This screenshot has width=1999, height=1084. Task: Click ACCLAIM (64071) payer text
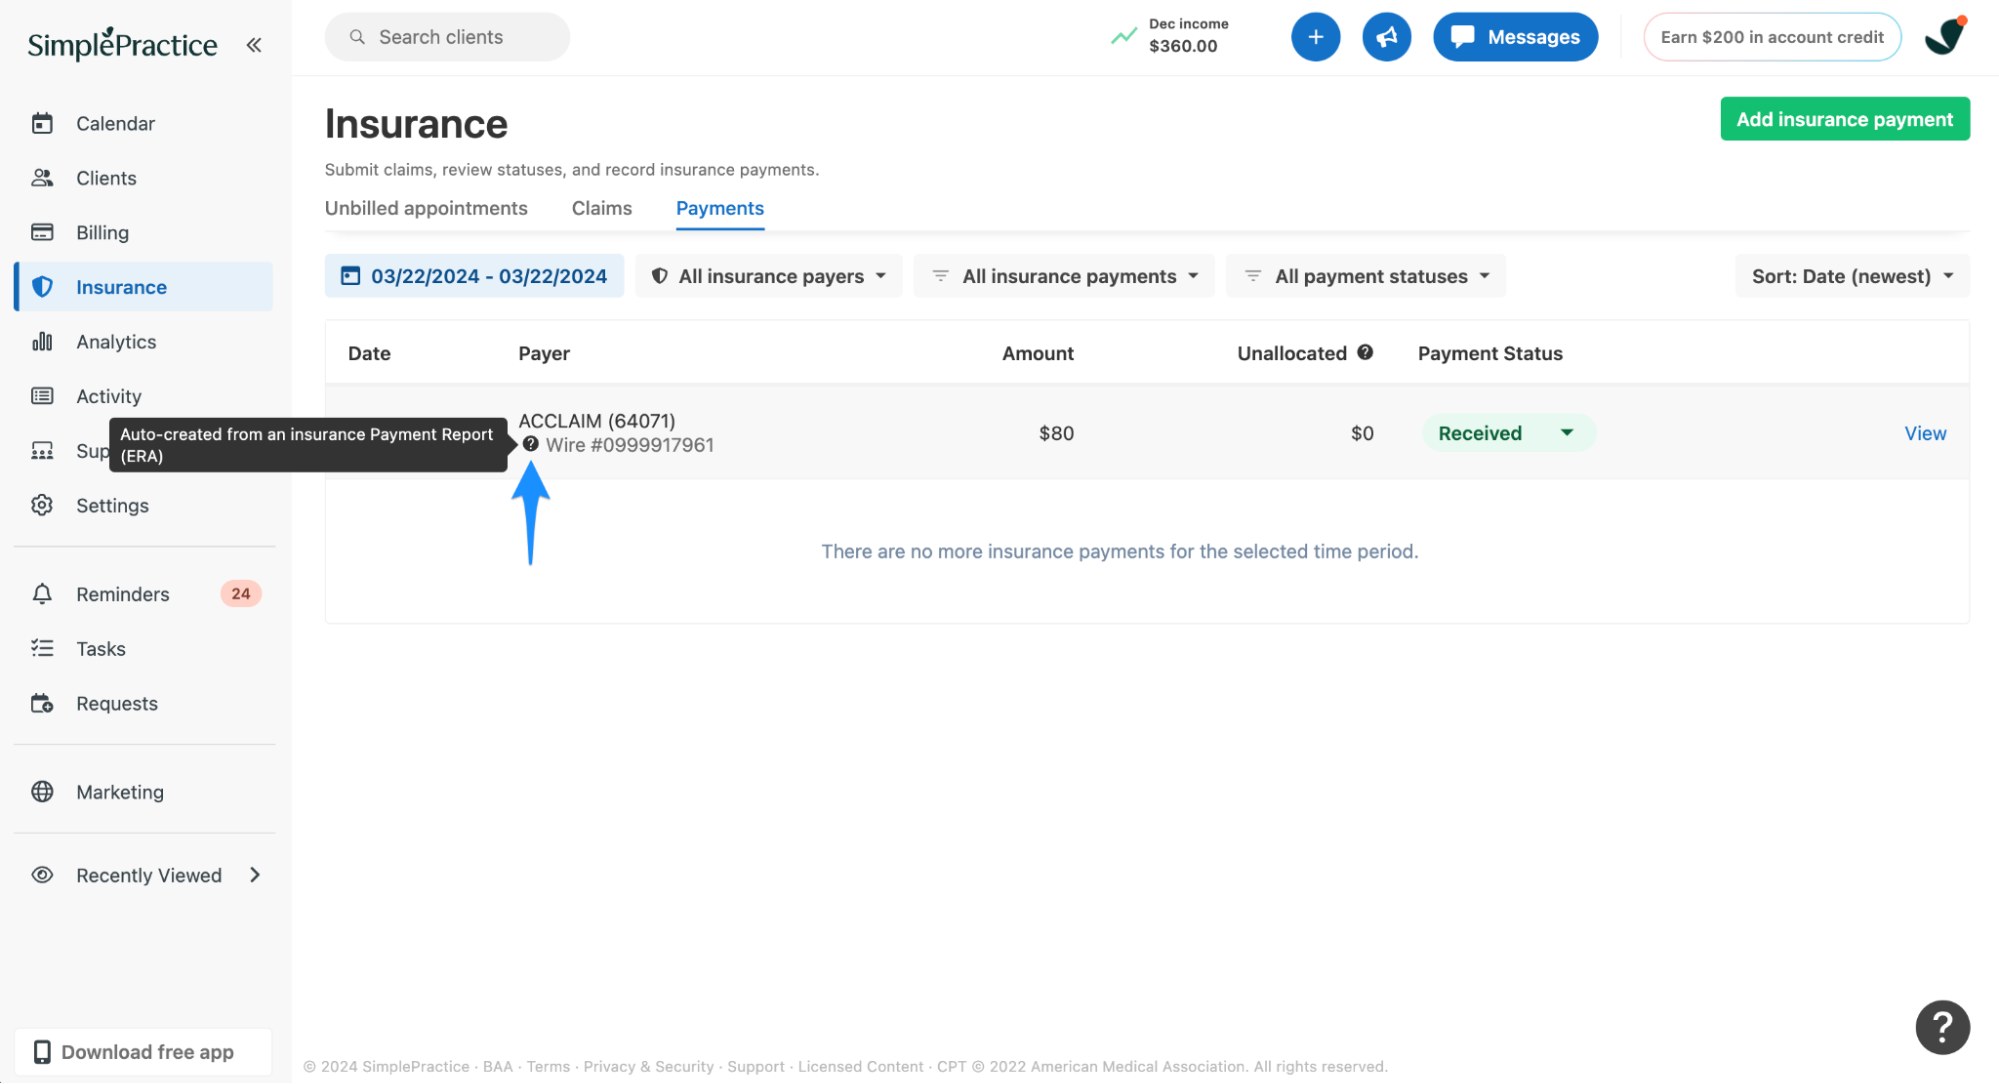pyautogui.click(x=597, y=421)
